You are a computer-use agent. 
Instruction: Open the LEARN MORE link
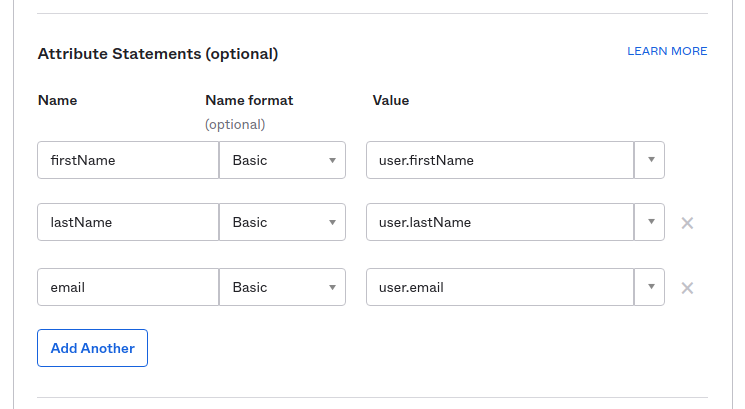pyautogui.click(x=666, y=51)
